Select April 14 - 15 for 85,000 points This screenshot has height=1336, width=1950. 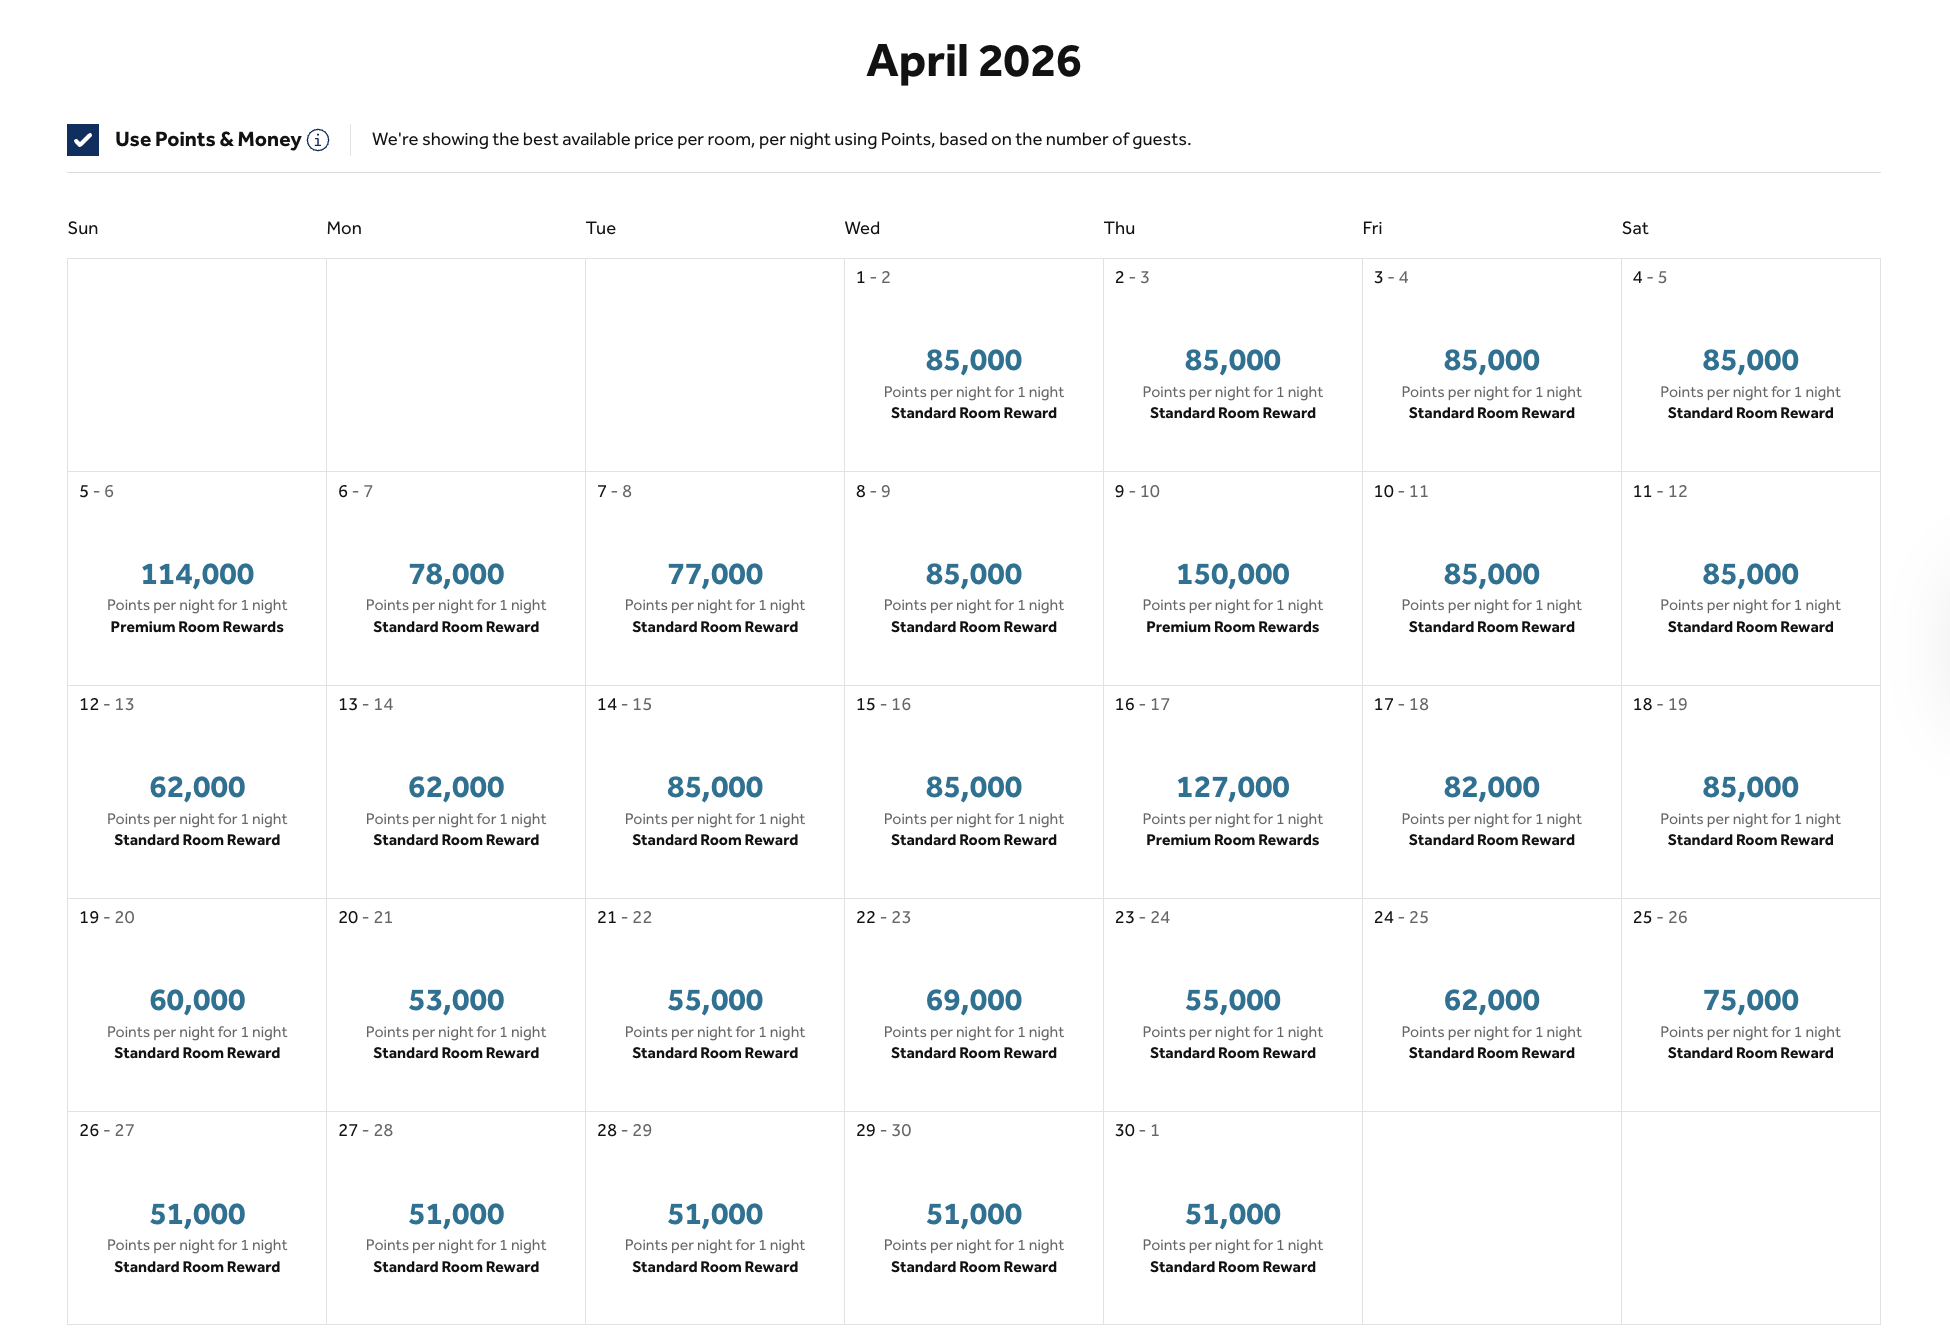715,792
